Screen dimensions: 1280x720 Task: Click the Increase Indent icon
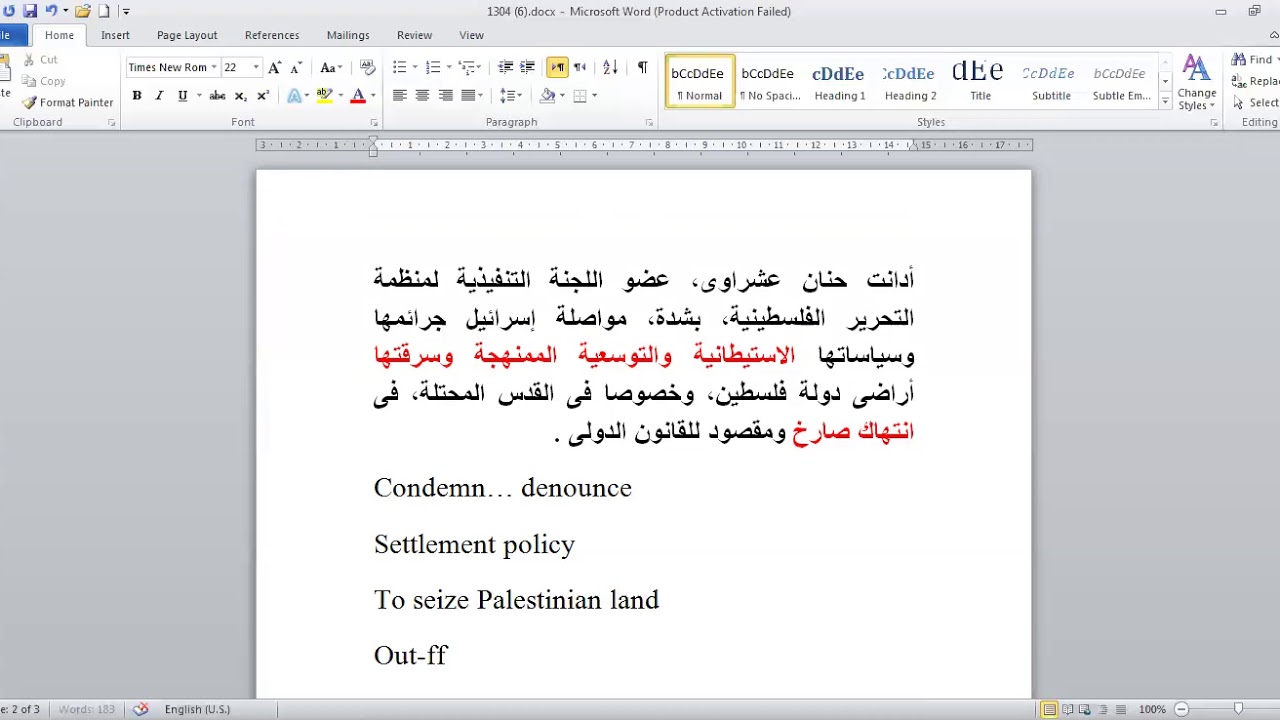[527, 67]
